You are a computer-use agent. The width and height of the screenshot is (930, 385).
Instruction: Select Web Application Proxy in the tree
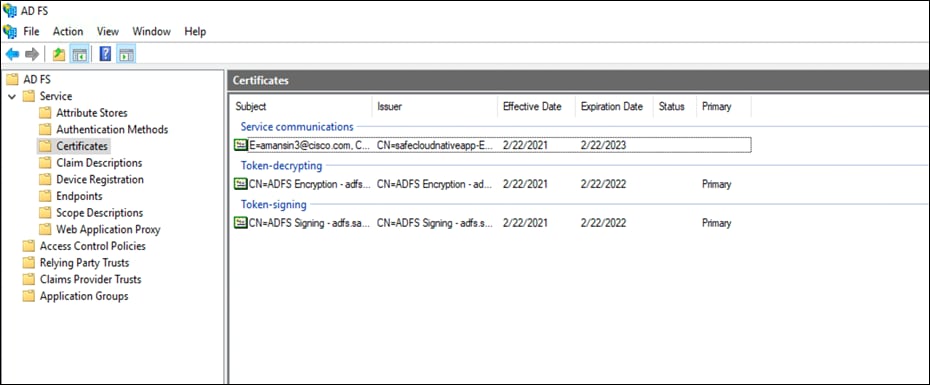(108, 229)
